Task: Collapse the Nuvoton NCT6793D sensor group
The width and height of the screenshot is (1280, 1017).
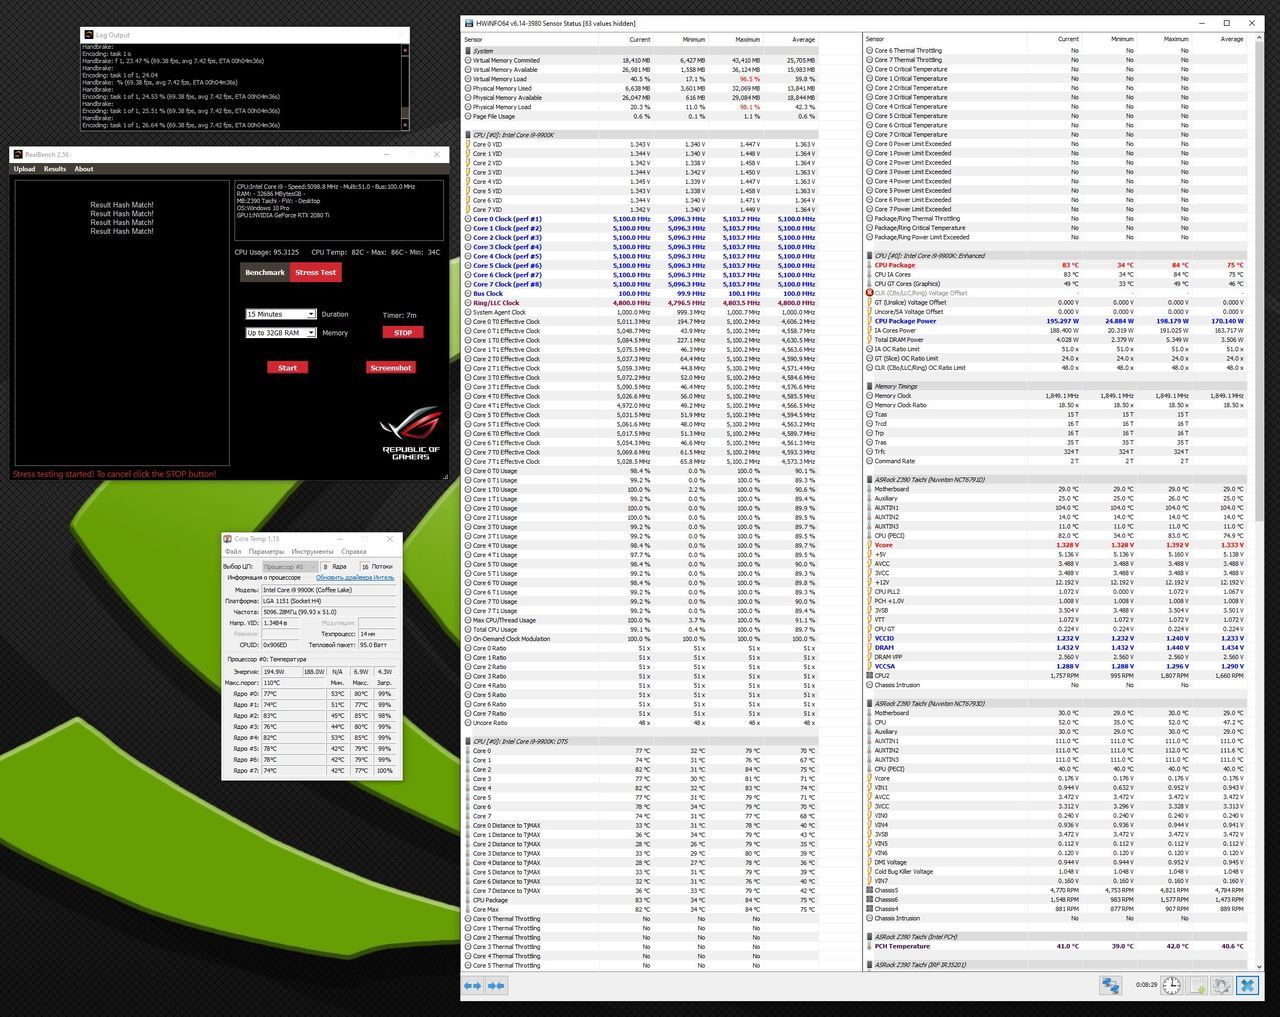Action: (869, 703)
